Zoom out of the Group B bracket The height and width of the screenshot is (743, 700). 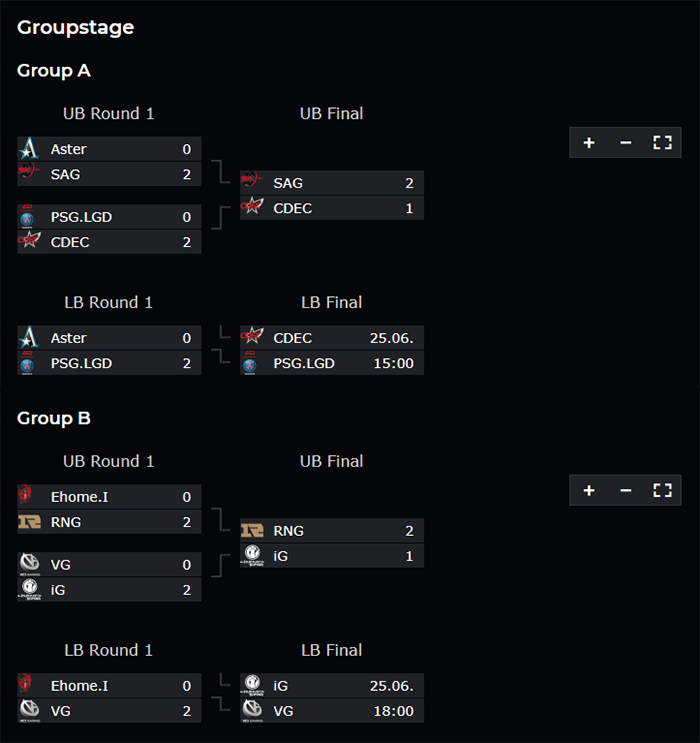626,490
